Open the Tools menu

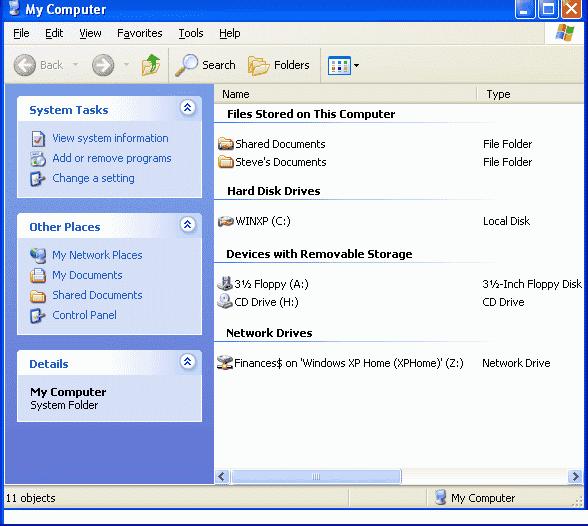(190, 33)
